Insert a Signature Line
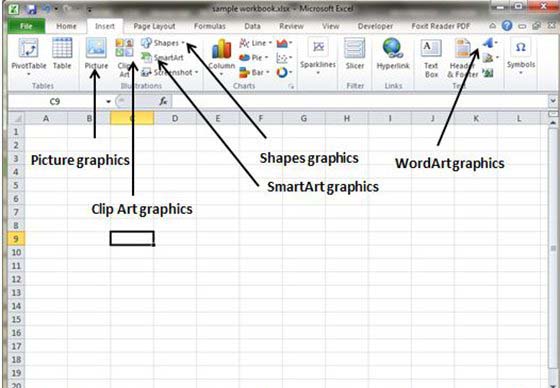 pyautogui.click(x=490, y=58)
